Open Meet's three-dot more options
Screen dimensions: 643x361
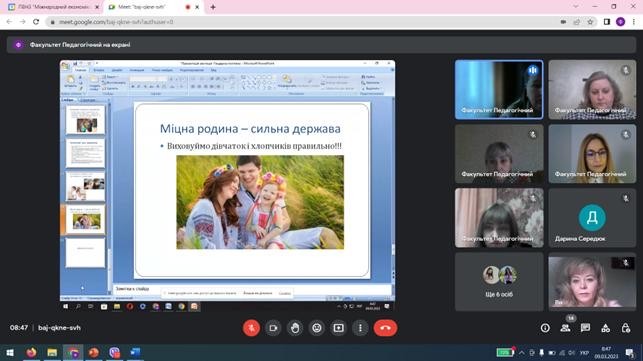(x=360, y=328)
